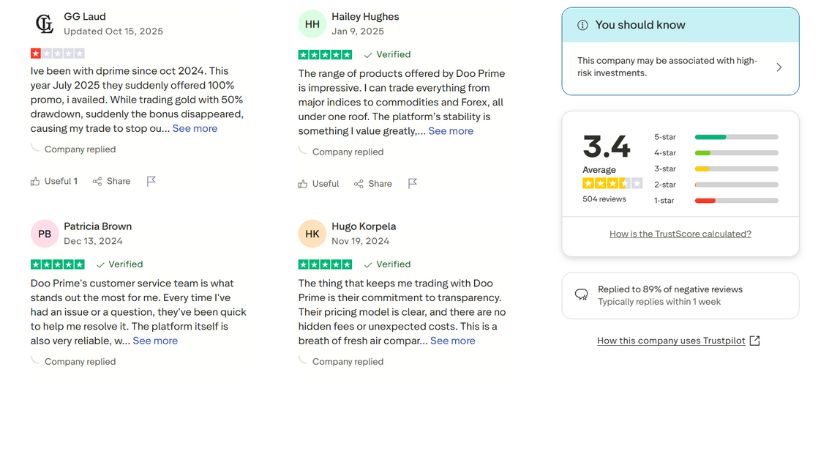The width and height of the screenshot is (840, 473).
Task: Expand Patricia Brown's review with See more
Action: [x=155, y=340]
